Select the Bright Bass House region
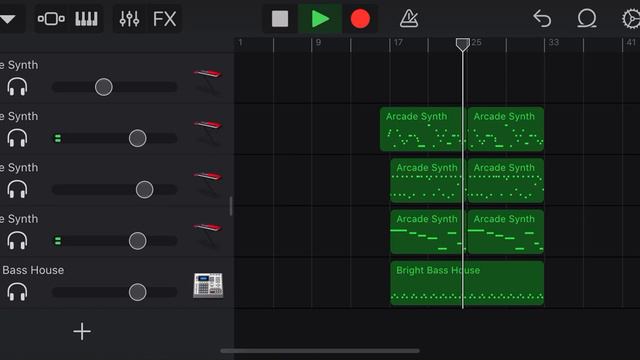The width and height of the screenshot is (640, 360). [467, 283]
